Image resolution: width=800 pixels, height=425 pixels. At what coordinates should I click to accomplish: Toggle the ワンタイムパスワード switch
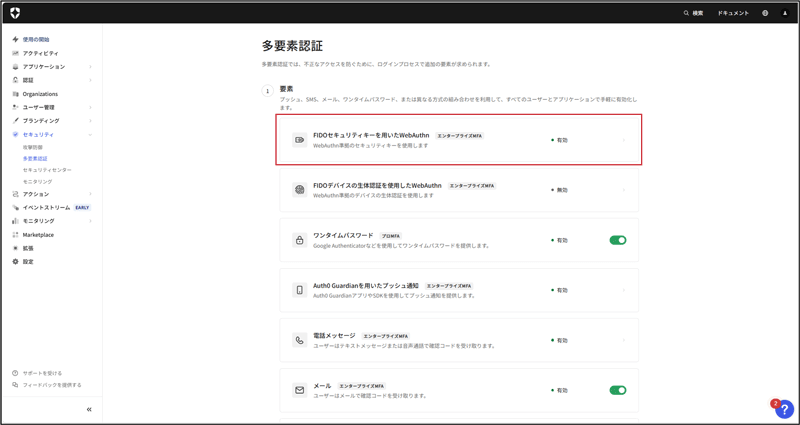[x=618, y=240]
